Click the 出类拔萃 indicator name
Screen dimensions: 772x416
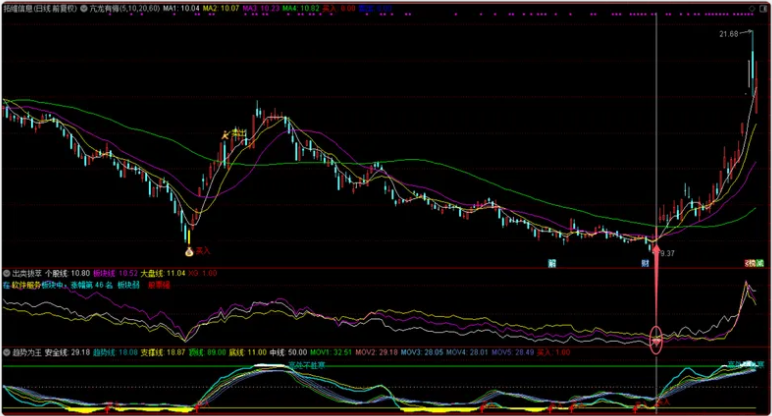28,272
